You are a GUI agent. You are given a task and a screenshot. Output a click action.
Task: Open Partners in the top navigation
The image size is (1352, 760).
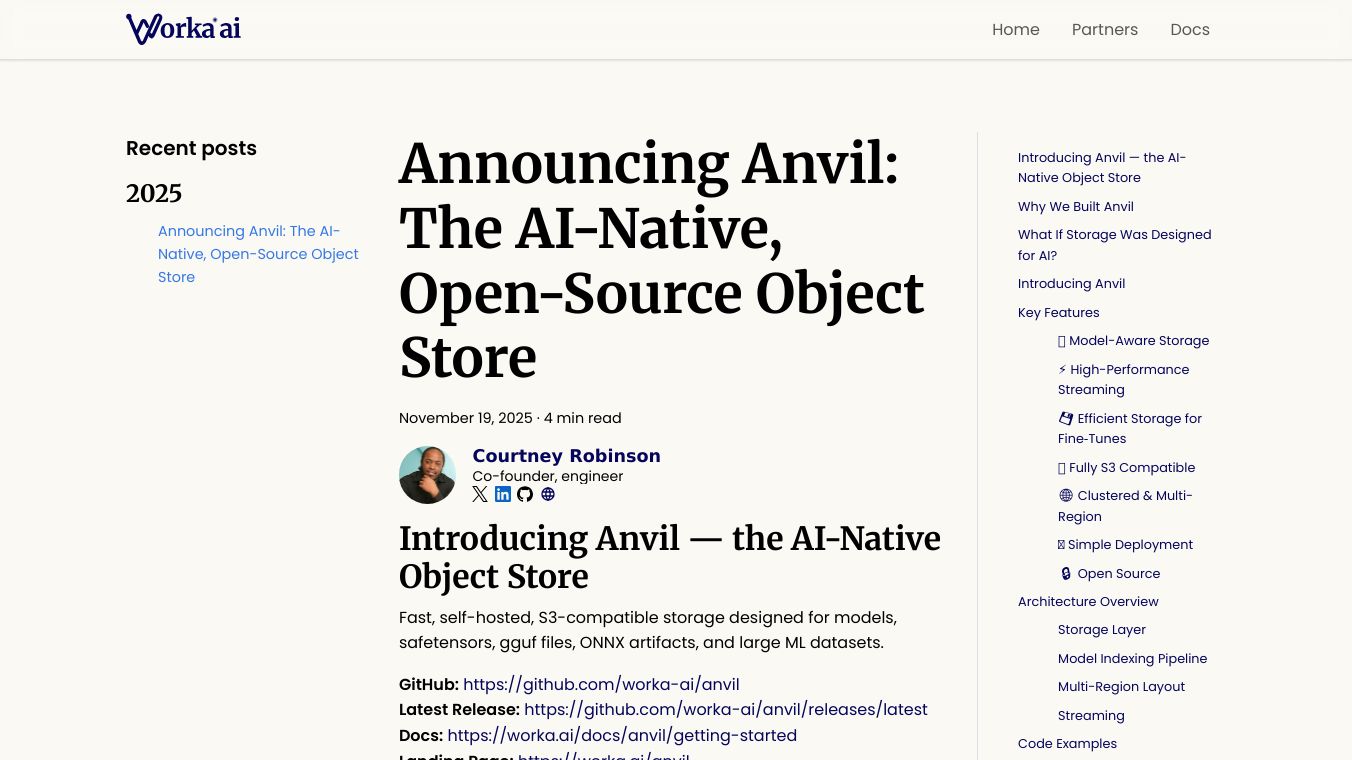[1105, 30]
